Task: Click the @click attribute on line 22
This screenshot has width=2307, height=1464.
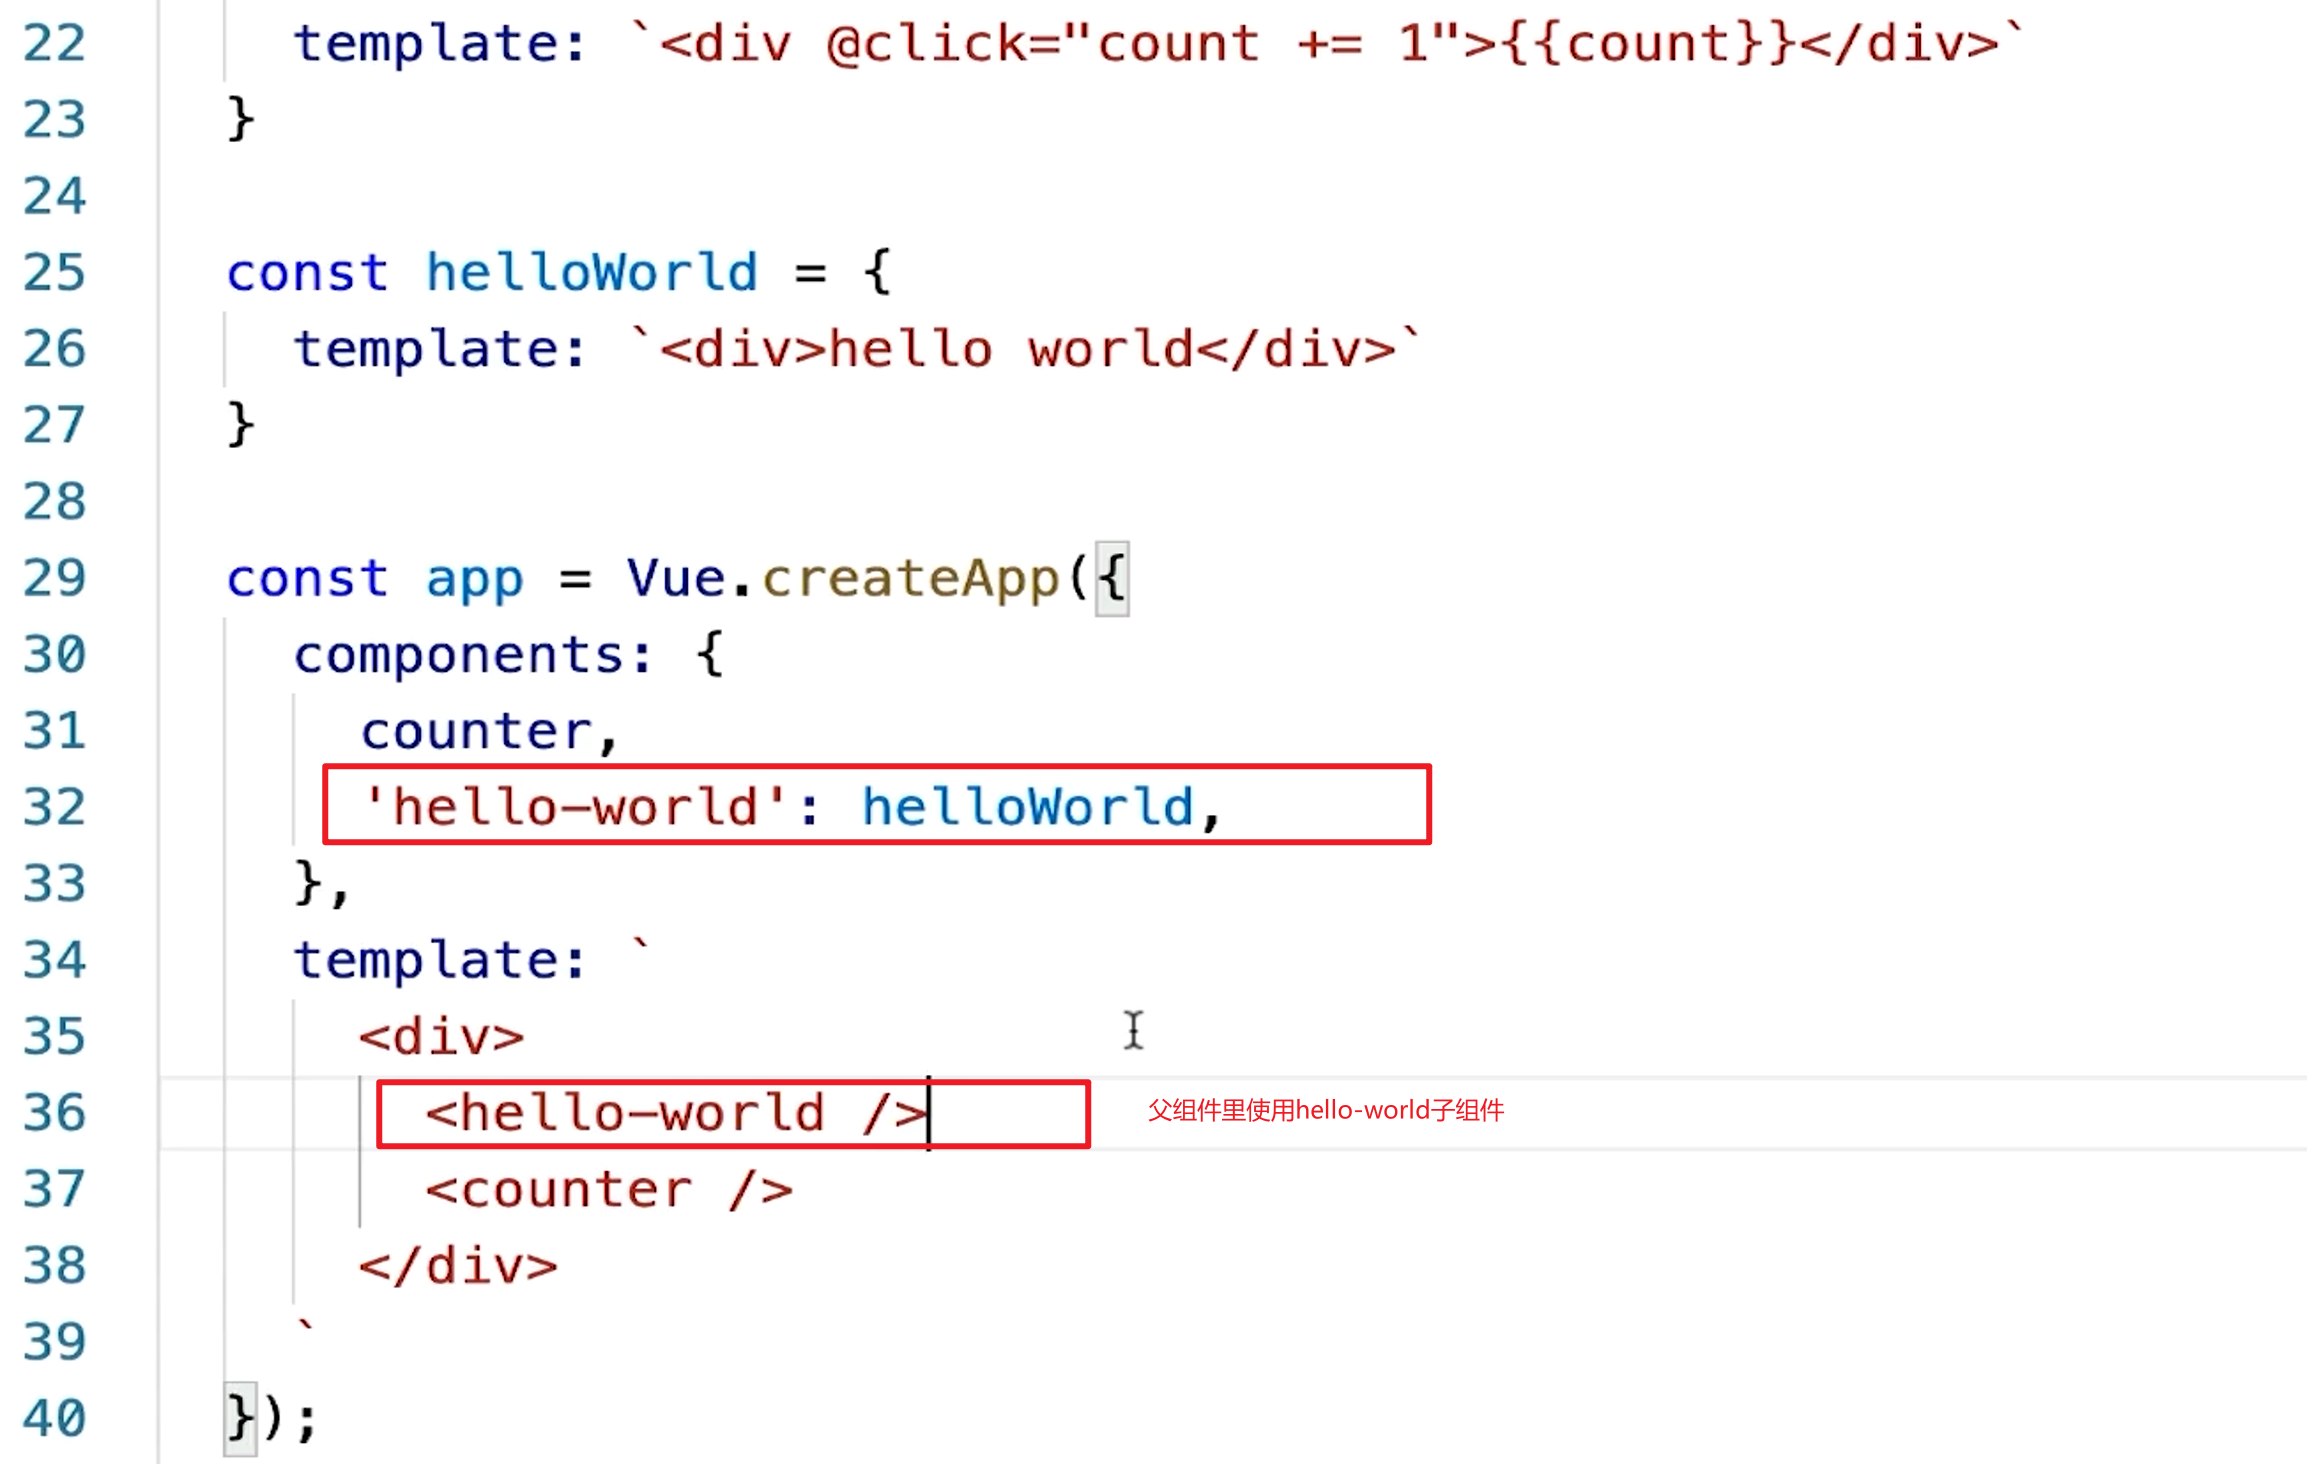Action: coord(925,43)
